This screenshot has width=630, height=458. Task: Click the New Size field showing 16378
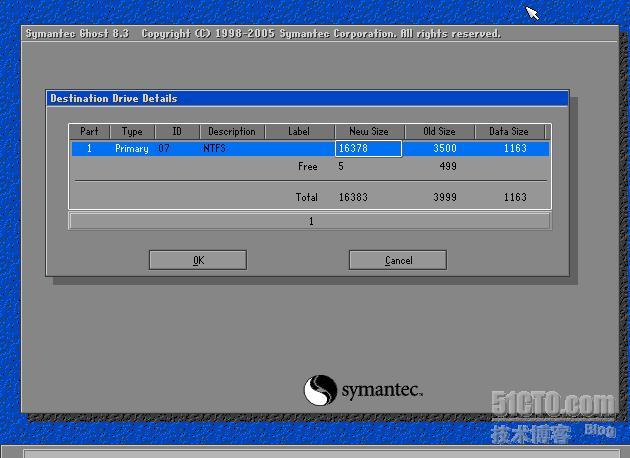[368, 148]
